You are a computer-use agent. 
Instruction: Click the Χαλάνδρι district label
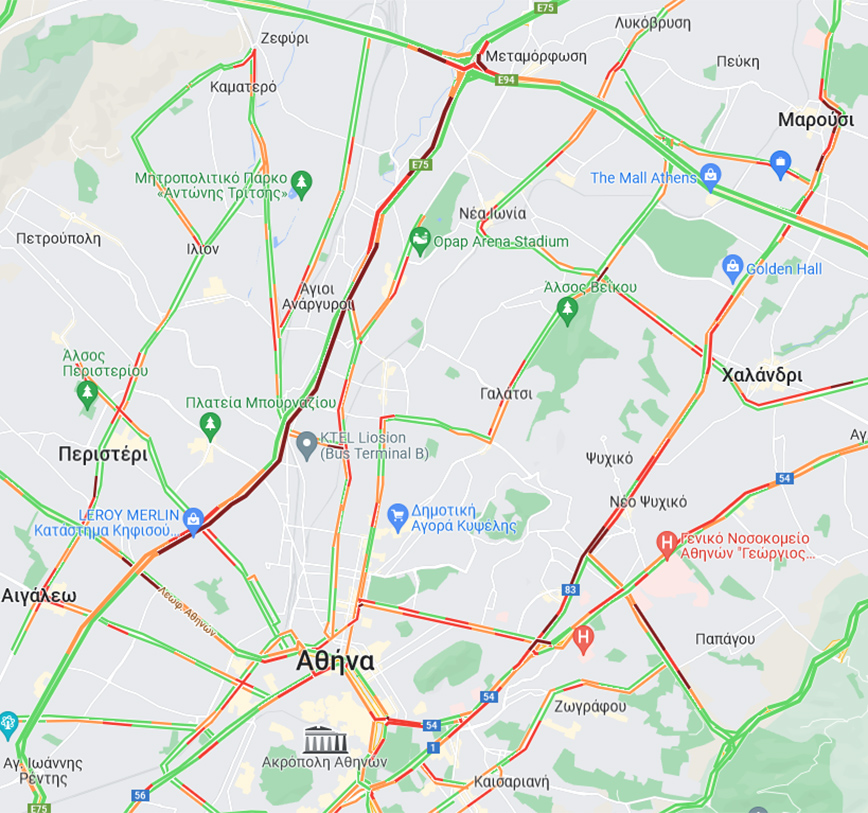click(x=762, y=375)
